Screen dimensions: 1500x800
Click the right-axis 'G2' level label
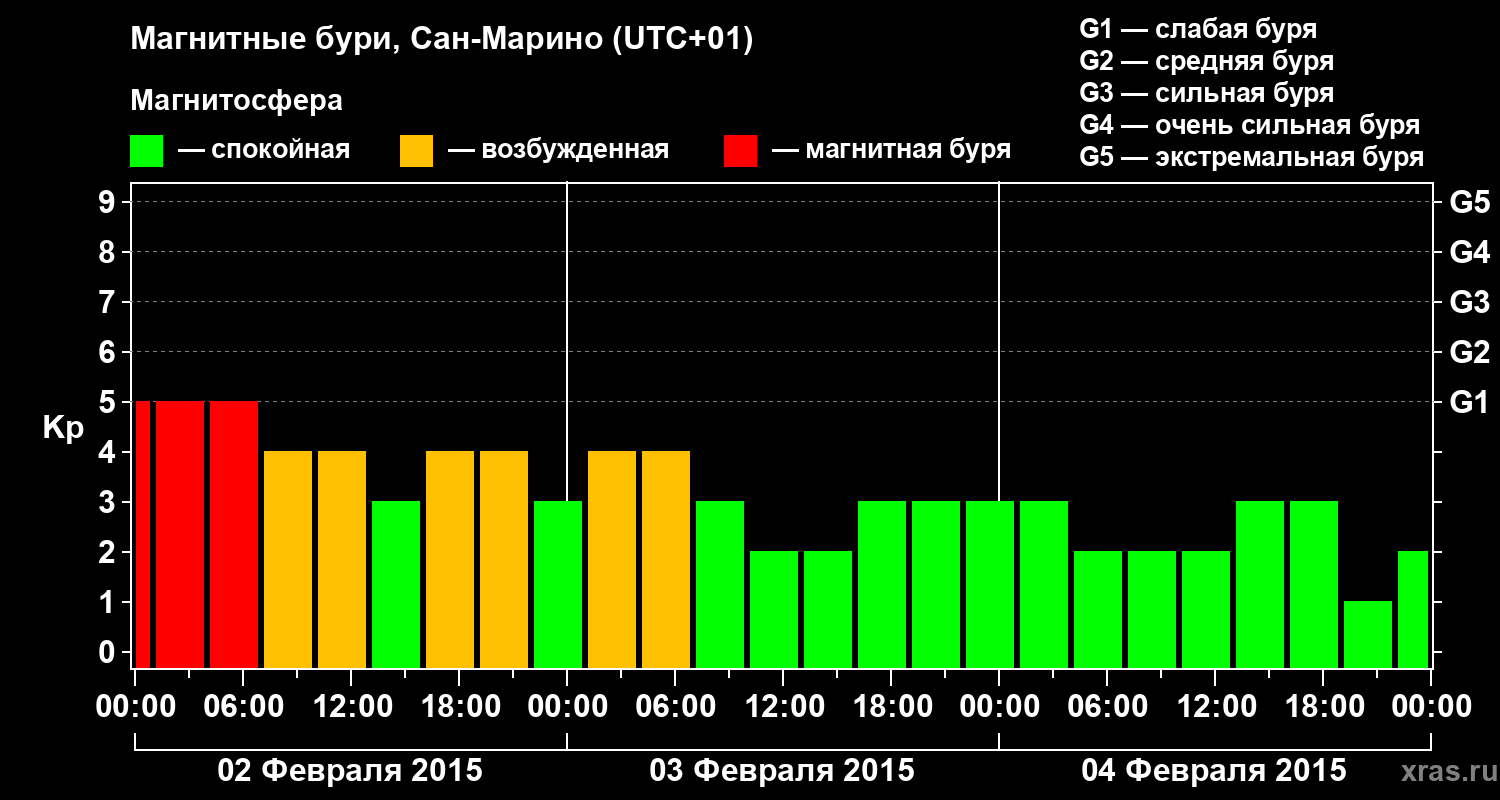(x=1469, y=352)
